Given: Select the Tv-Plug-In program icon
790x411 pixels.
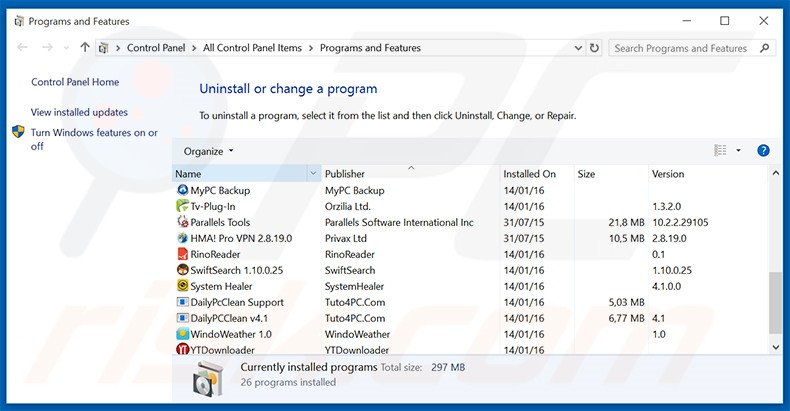Looking at the screenshot, I should click(182, 206).
